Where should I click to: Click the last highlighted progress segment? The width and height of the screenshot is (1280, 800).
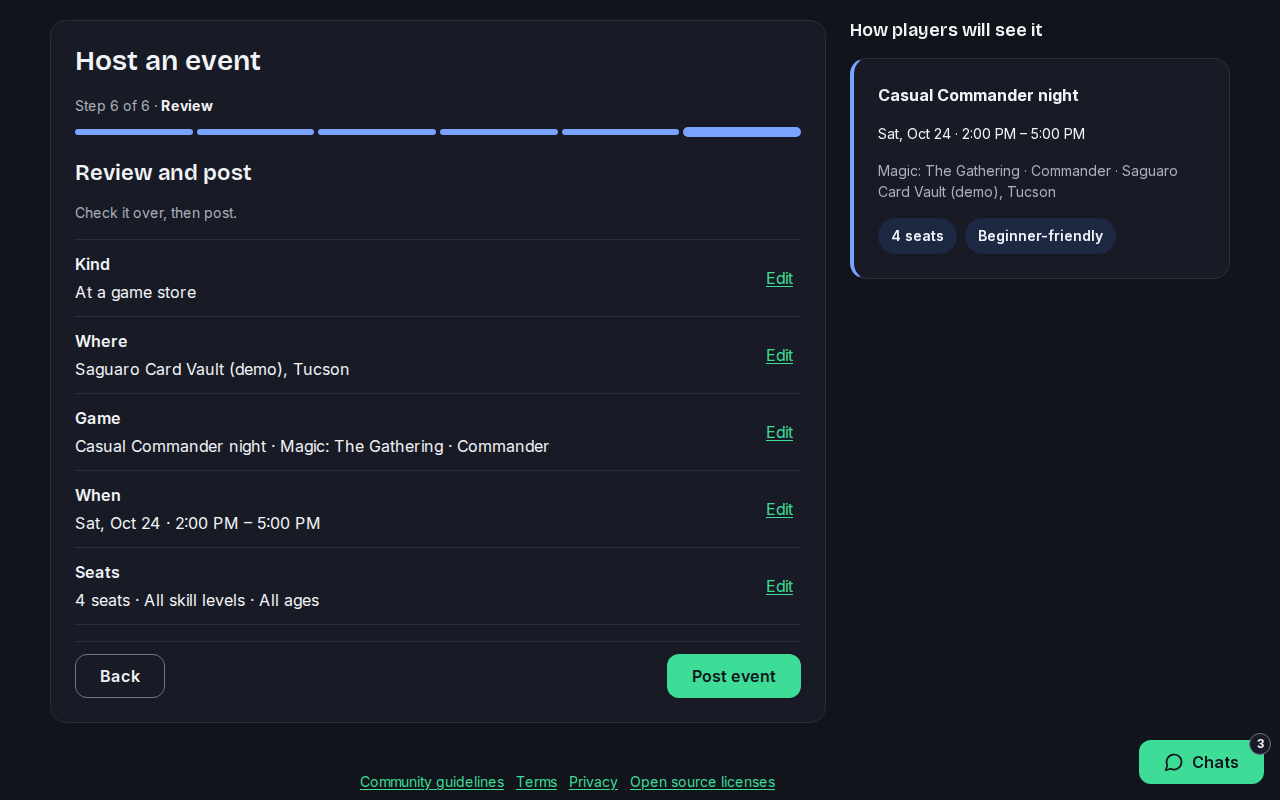tap(742, 132)
